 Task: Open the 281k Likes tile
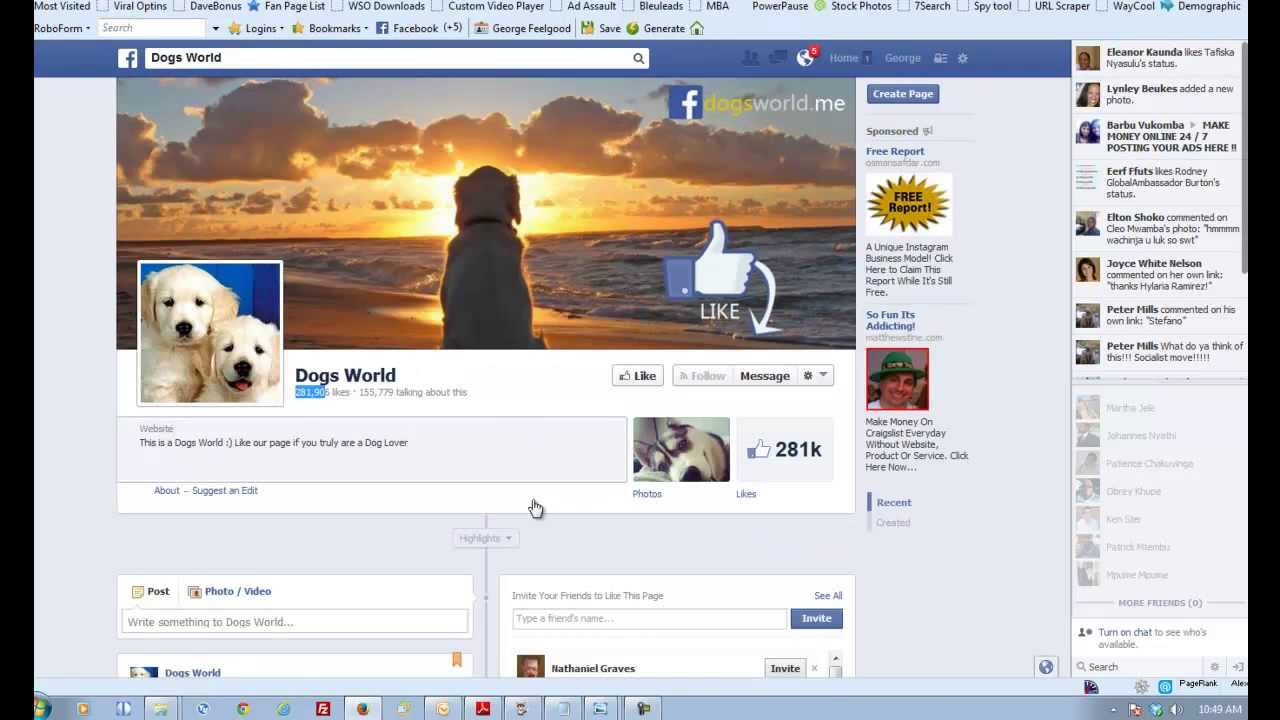pos(785,449)
